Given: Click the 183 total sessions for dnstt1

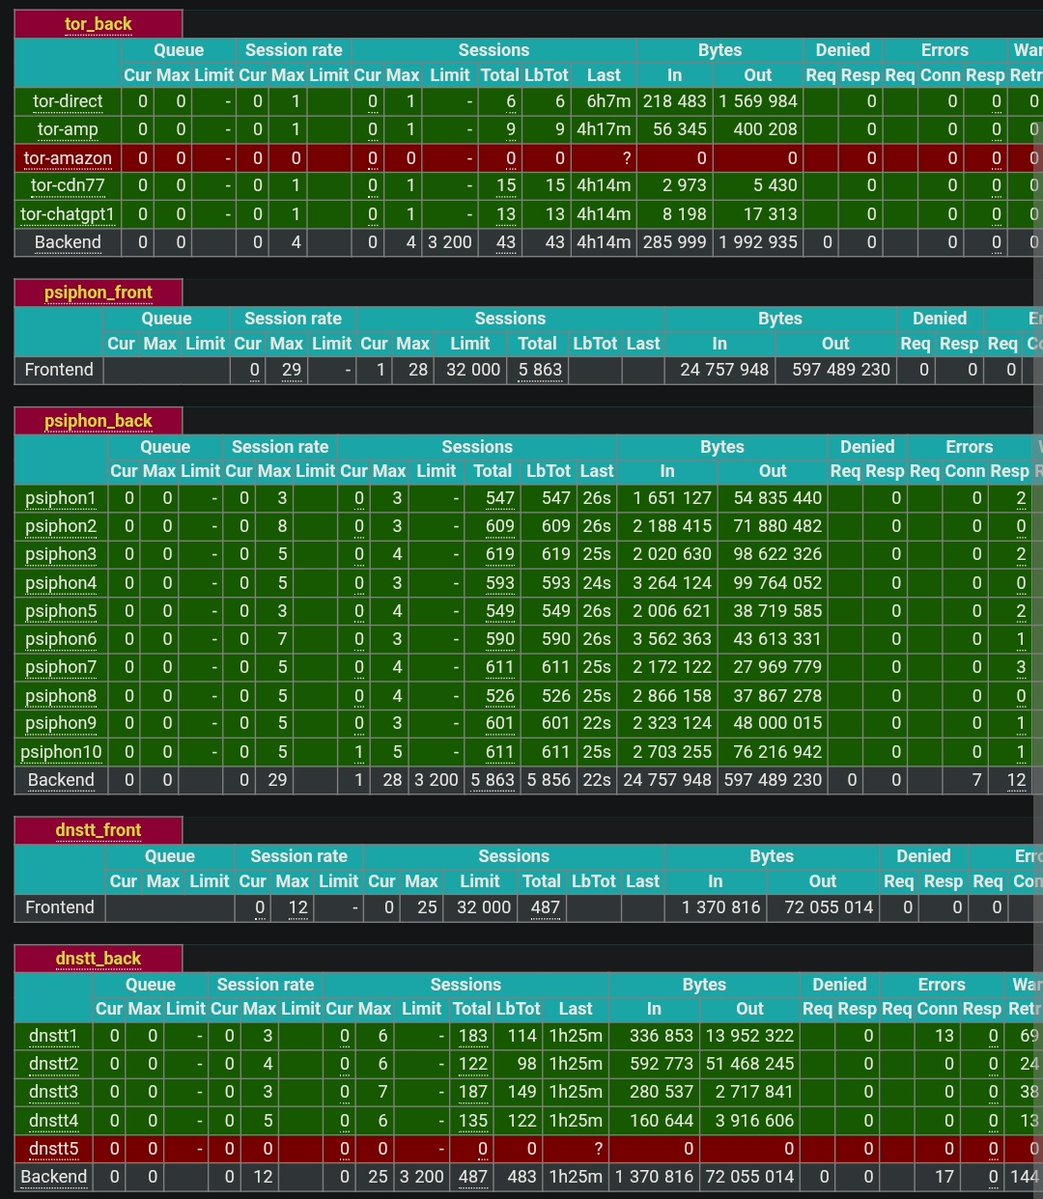Looking at the screenshot, I should (473, 1035).
